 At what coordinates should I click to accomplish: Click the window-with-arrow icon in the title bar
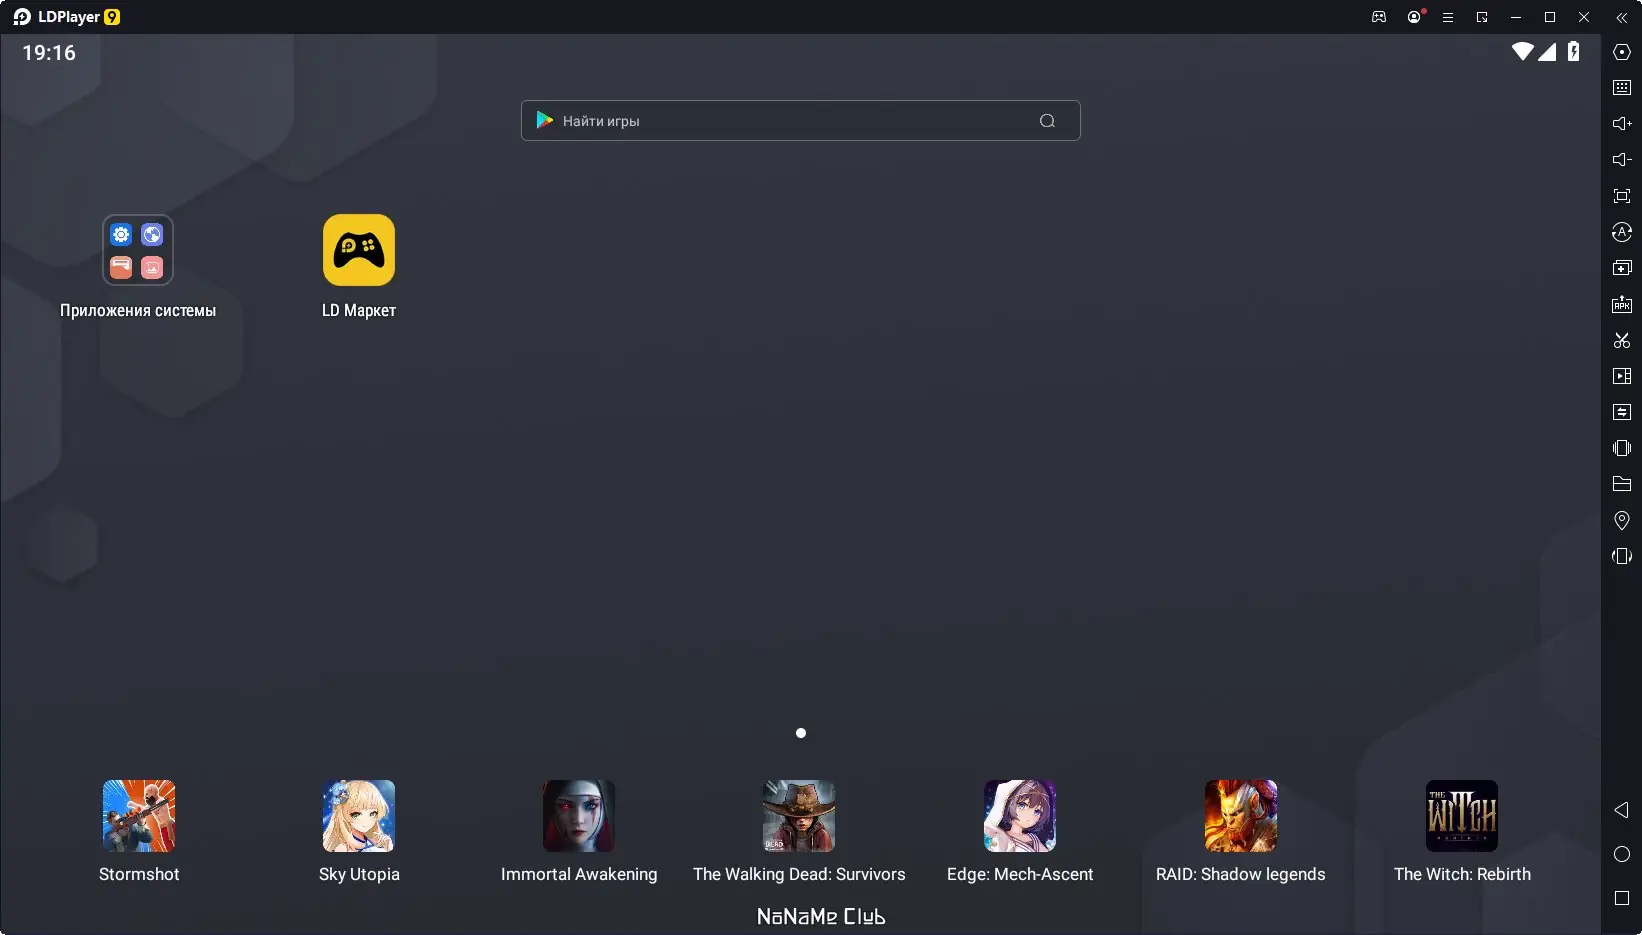click(1482, 17)
